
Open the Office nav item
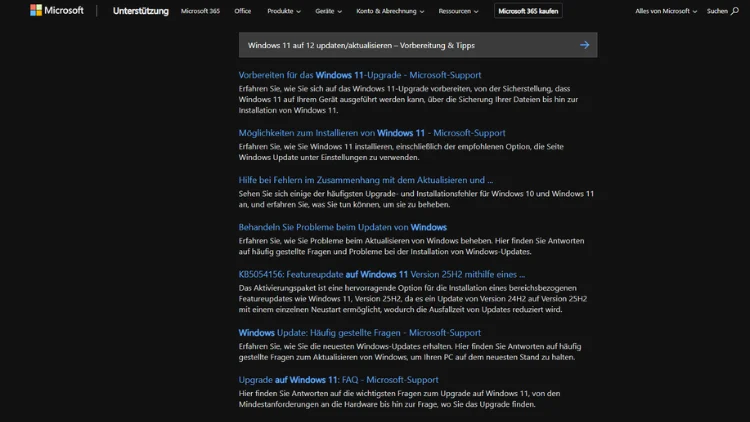click(x=243, y=11)
